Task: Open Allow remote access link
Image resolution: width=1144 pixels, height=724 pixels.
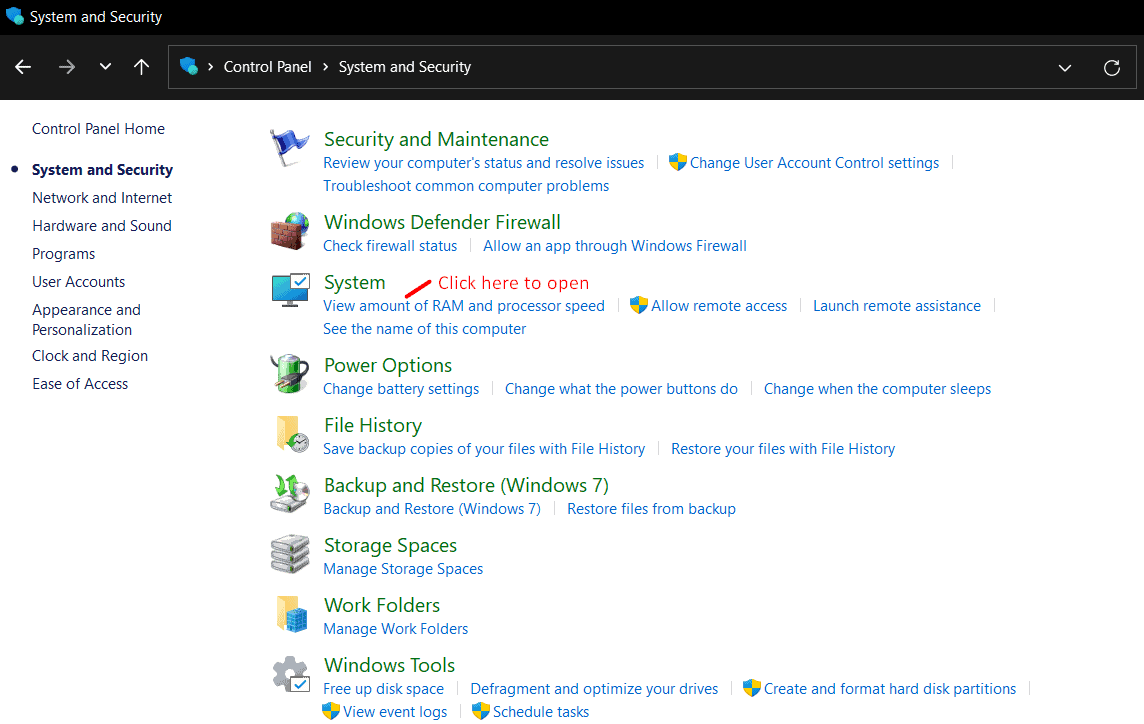Action: pyautogui.click(x=719, y=306)
